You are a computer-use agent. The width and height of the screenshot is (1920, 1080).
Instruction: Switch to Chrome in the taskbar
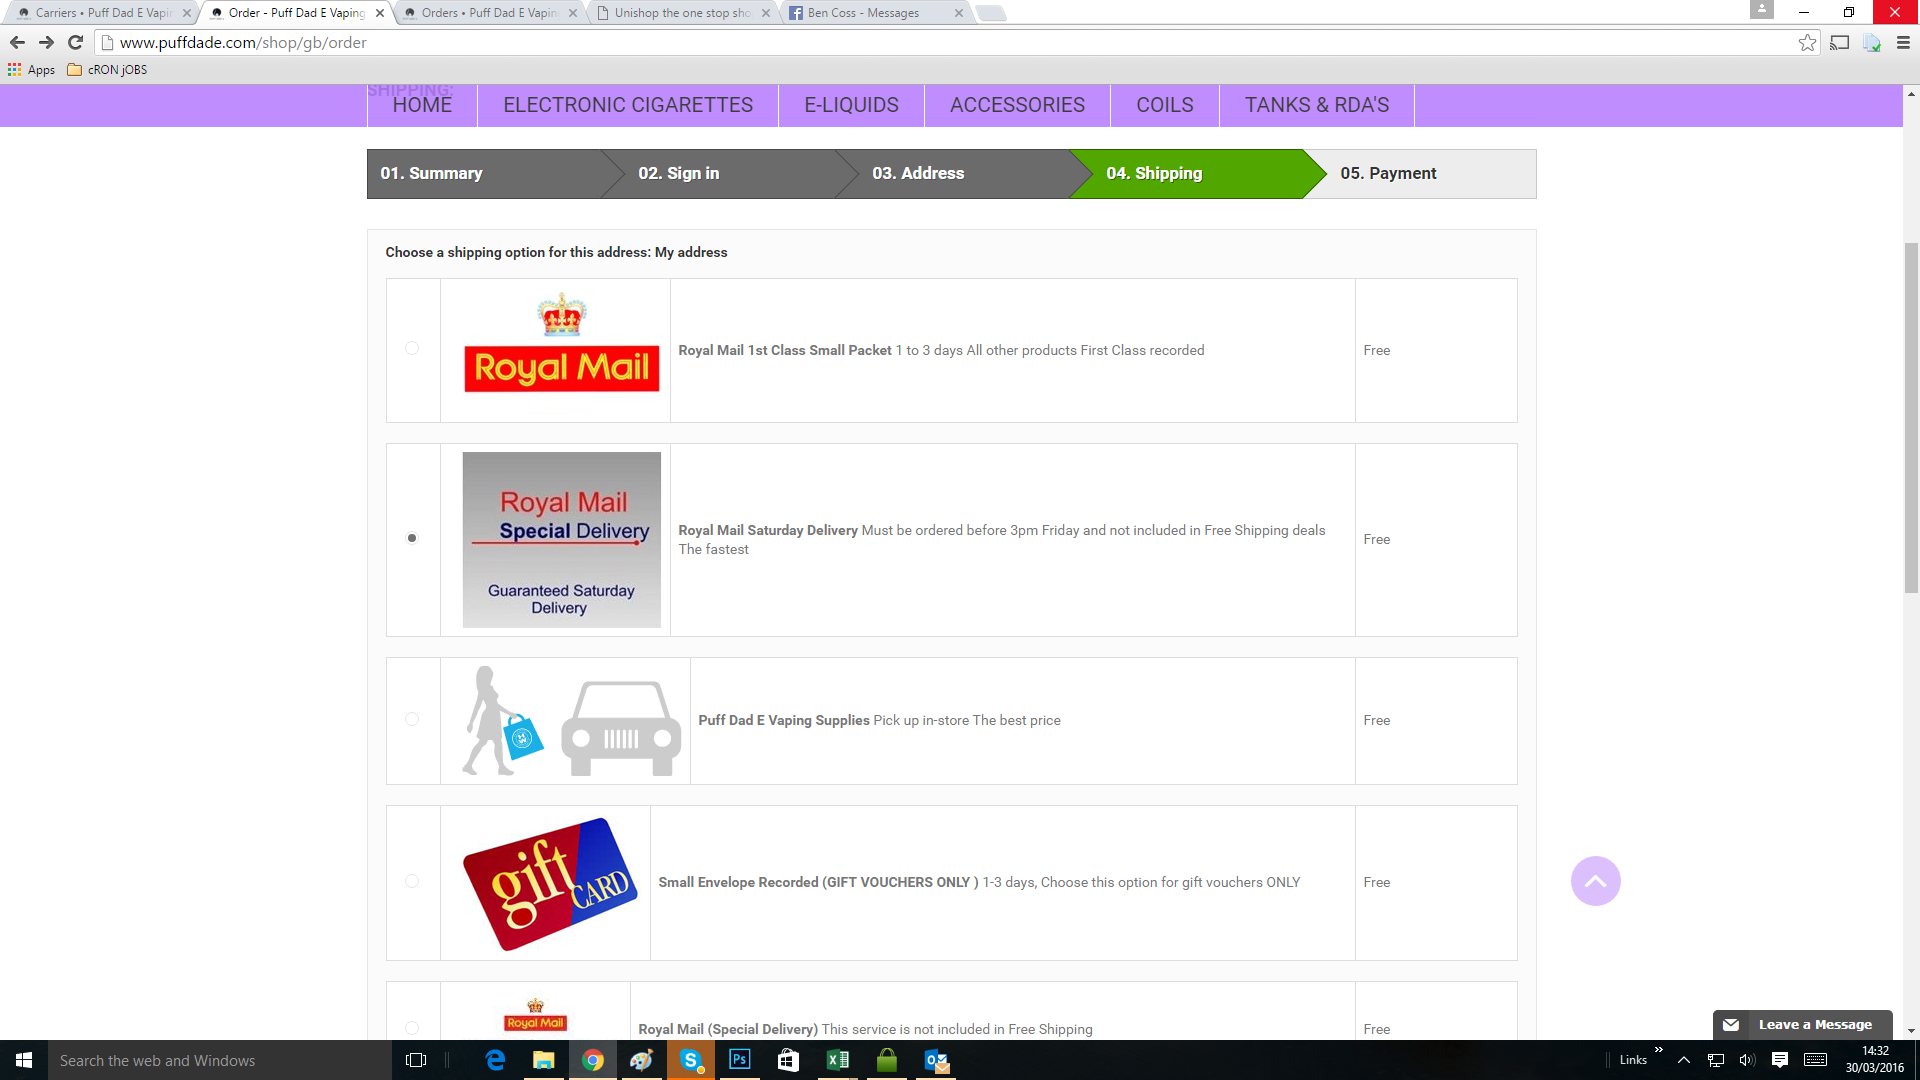593,1060
